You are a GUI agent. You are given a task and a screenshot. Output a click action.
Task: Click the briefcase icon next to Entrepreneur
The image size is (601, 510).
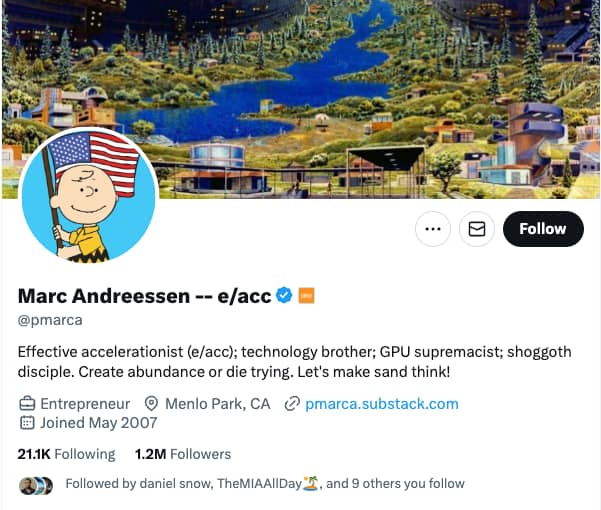[27, 404]
